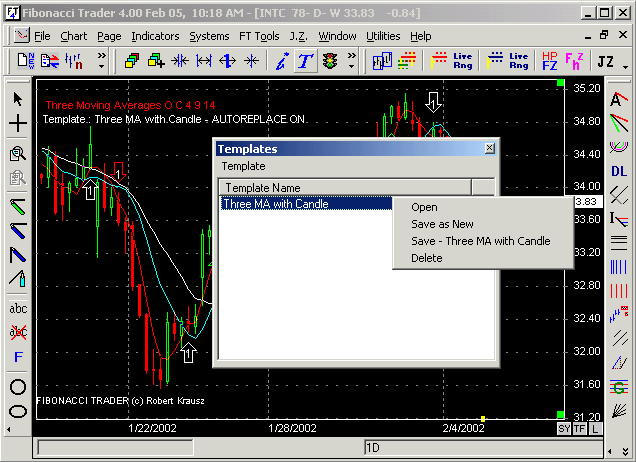Select the diagonal blue pencil line tool

tap(17, 255)
